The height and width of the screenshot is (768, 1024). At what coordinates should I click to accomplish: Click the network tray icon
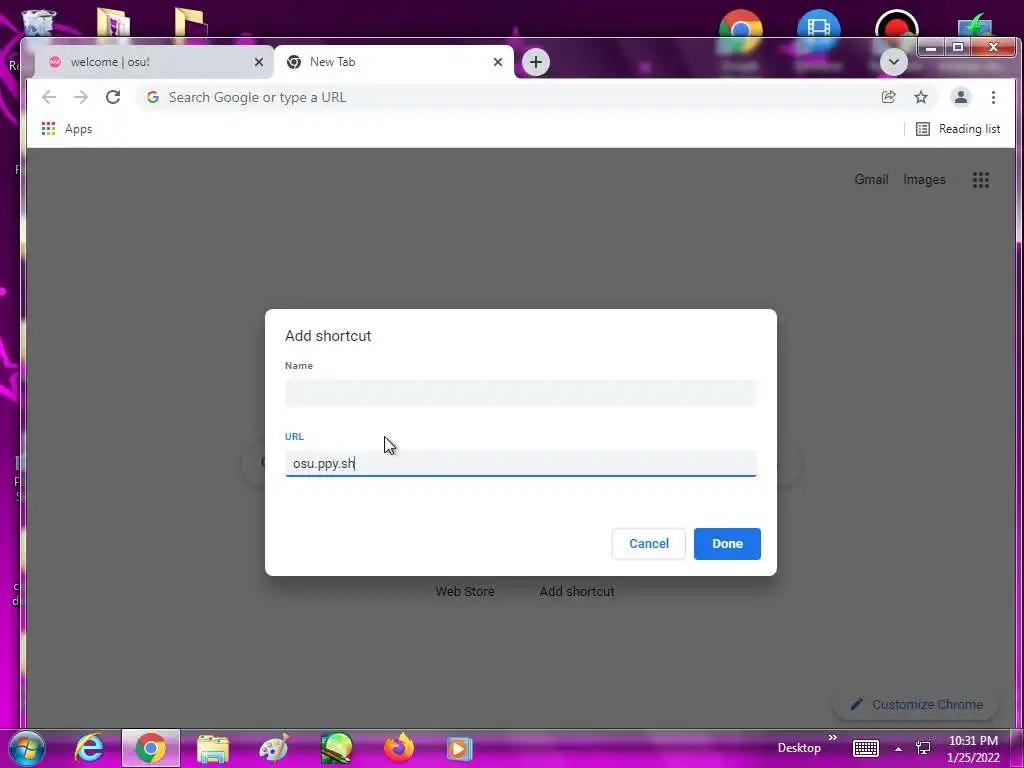[x=923, y=748]
